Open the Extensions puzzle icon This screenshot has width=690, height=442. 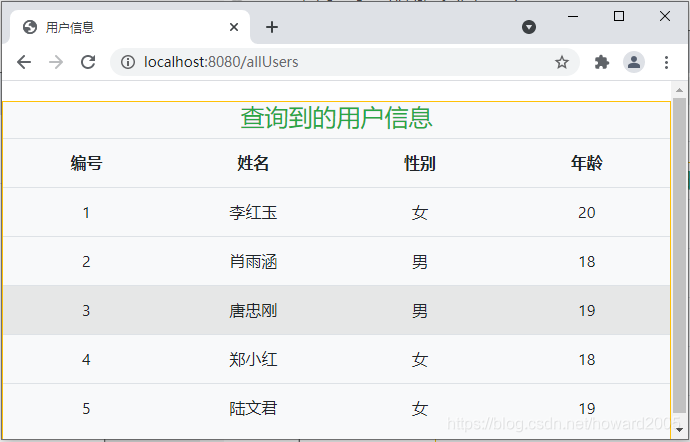pyautogui.click(x=602, y=62)
